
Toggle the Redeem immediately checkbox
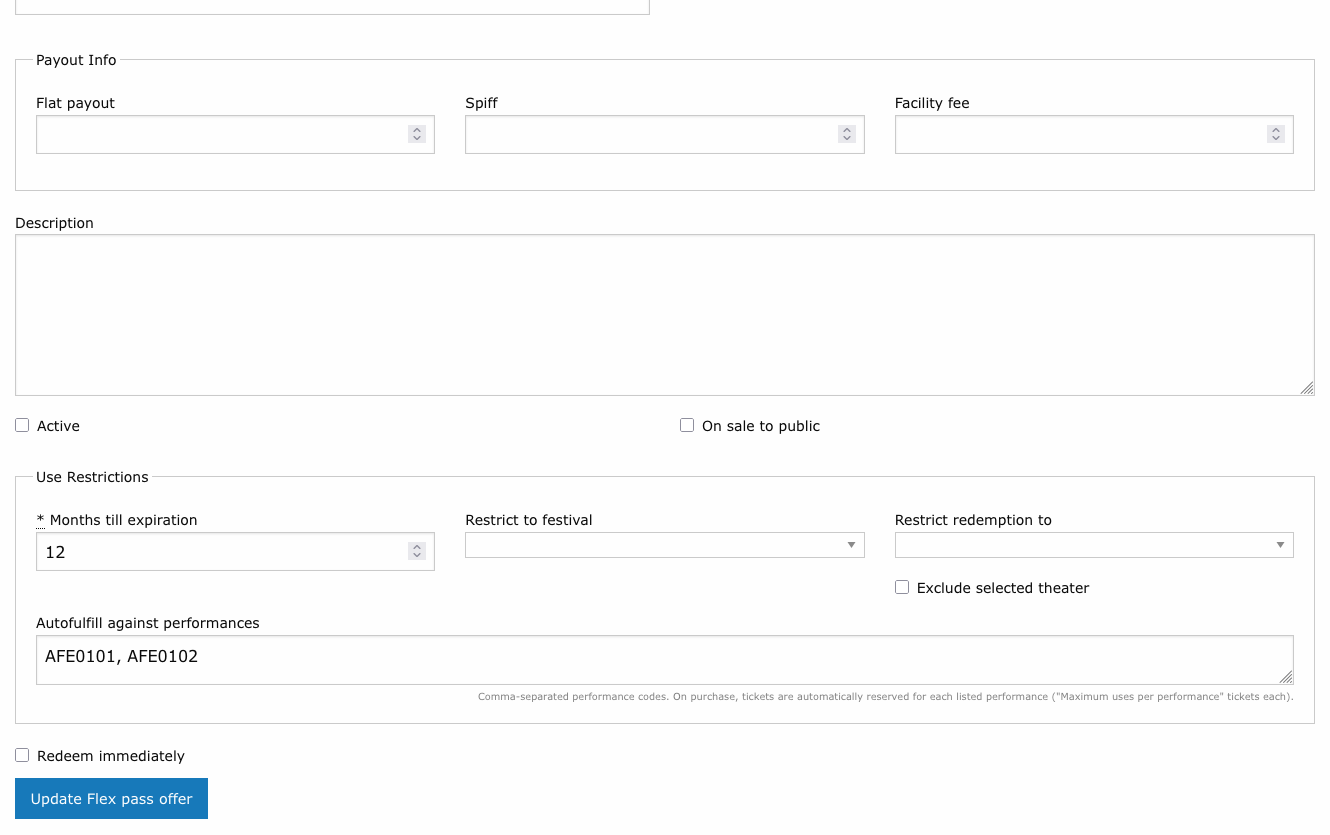[22, 755]
